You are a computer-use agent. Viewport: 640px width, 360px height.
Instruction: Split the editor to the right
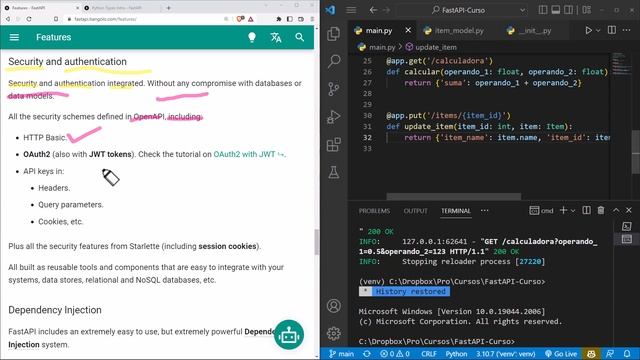pyautogui.click(x=612, y=30)
